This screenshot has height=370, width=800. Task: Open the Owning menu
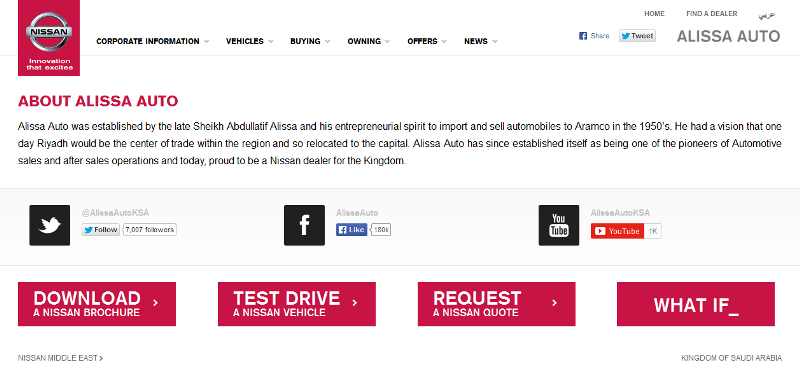coord(369,41)
